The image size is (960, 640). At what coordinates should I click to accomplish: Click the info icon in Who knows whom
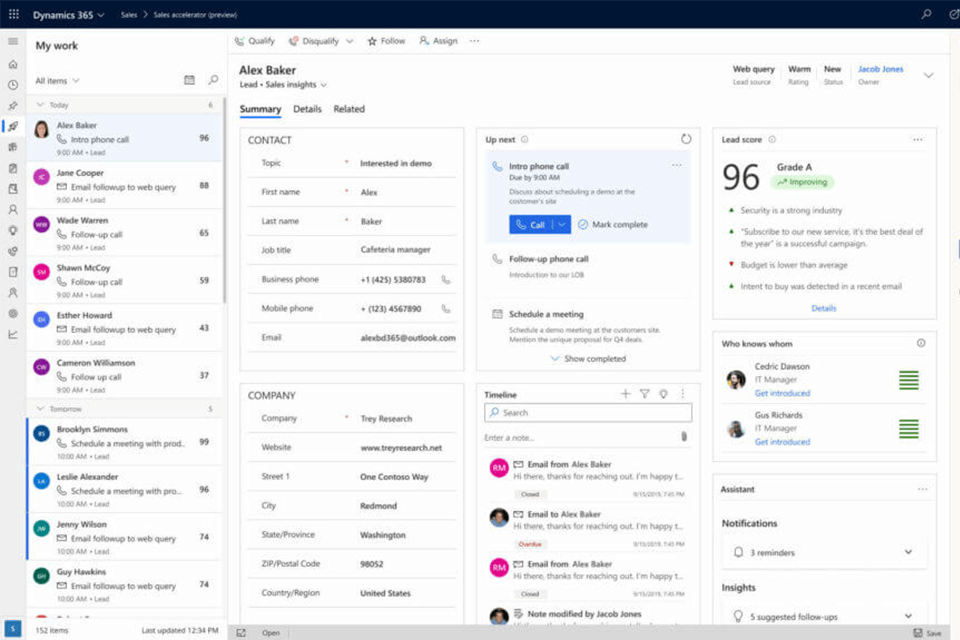click(921, 343)
